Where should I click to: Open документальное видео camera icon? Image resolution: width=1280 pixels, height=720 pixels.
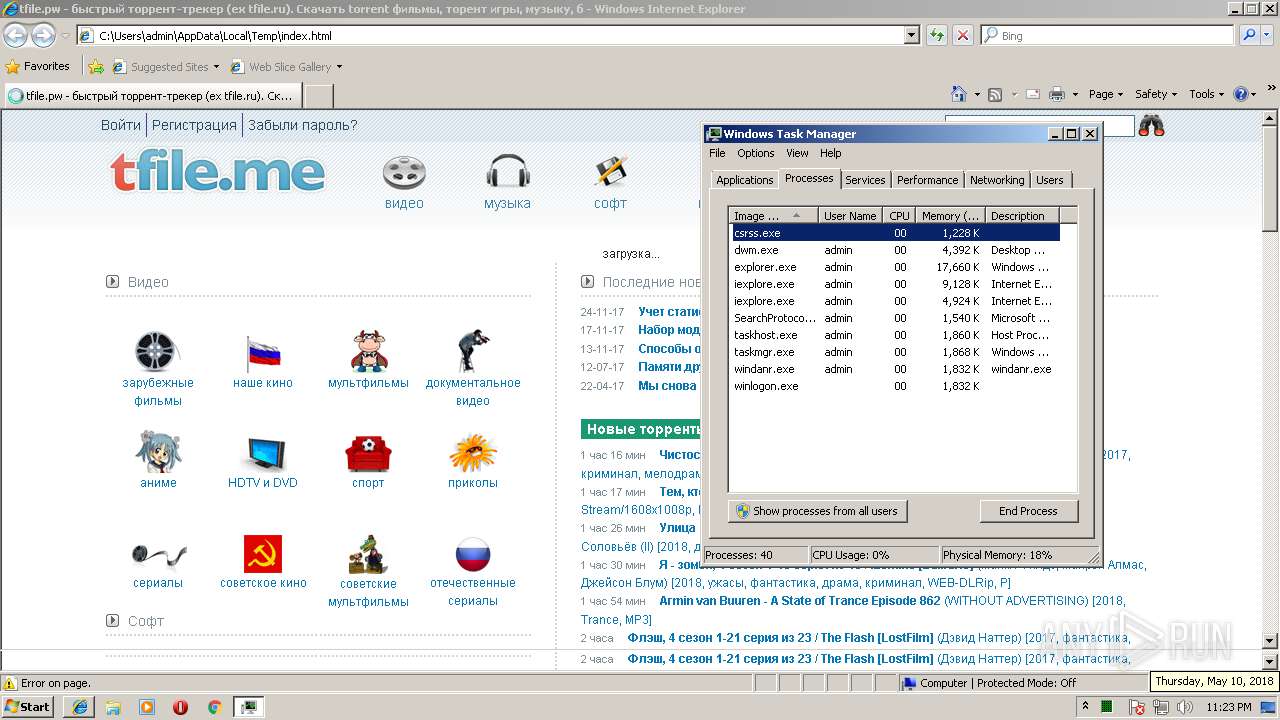coord(473,351)
